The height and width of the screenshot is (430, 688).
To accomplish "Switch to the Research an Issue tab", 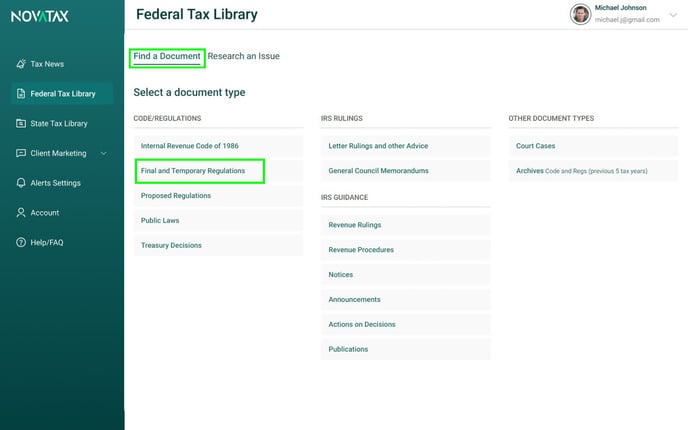I will point(244,56).
